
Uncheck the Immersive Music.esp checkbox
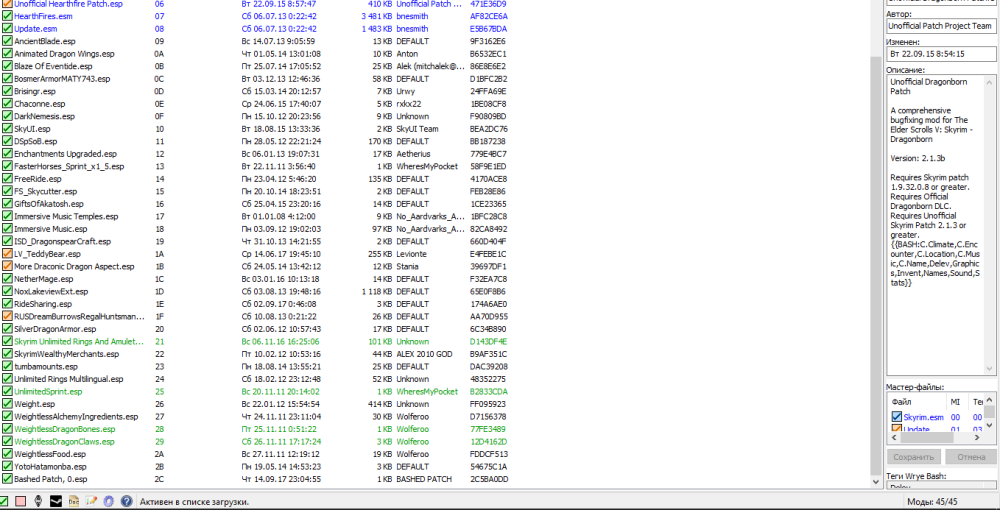tap(7, 229)
